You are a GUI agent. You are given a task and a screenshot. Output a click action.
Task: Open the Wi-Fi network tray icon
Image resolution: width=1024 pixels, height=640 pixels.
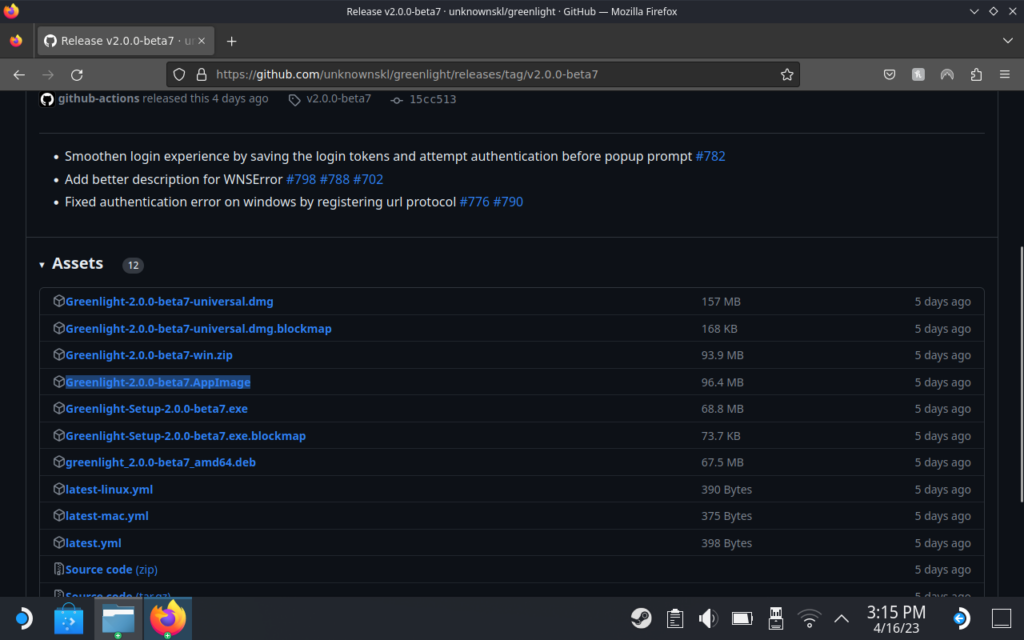click(x=809, y=618)
